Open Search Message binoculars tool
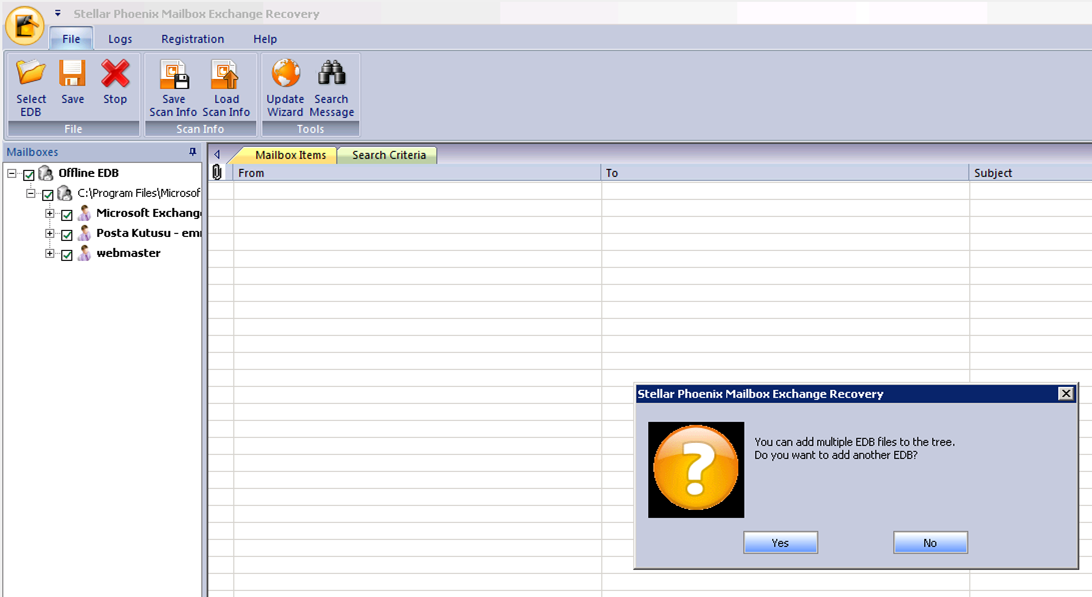Screen dimensions: 1092x597 click(332, 72)
